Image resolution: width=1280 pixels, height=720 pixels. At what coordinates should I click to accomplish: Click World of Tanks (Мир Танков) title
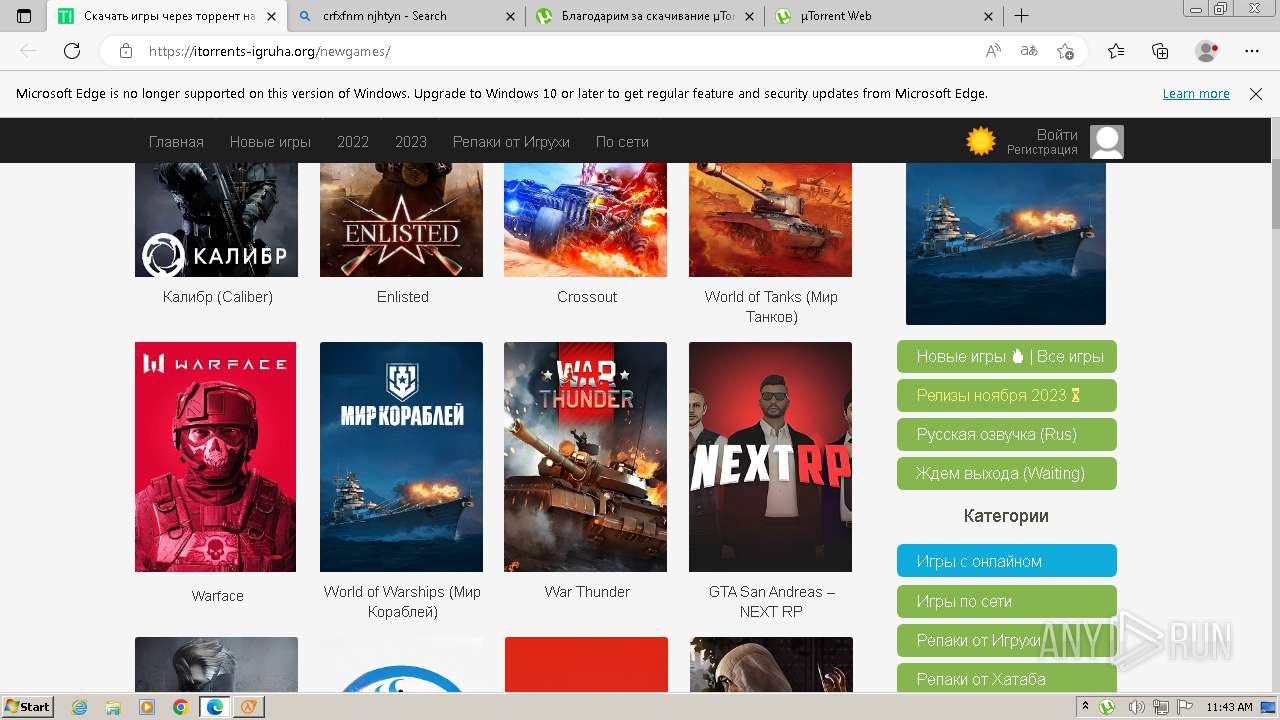(771, 307)
